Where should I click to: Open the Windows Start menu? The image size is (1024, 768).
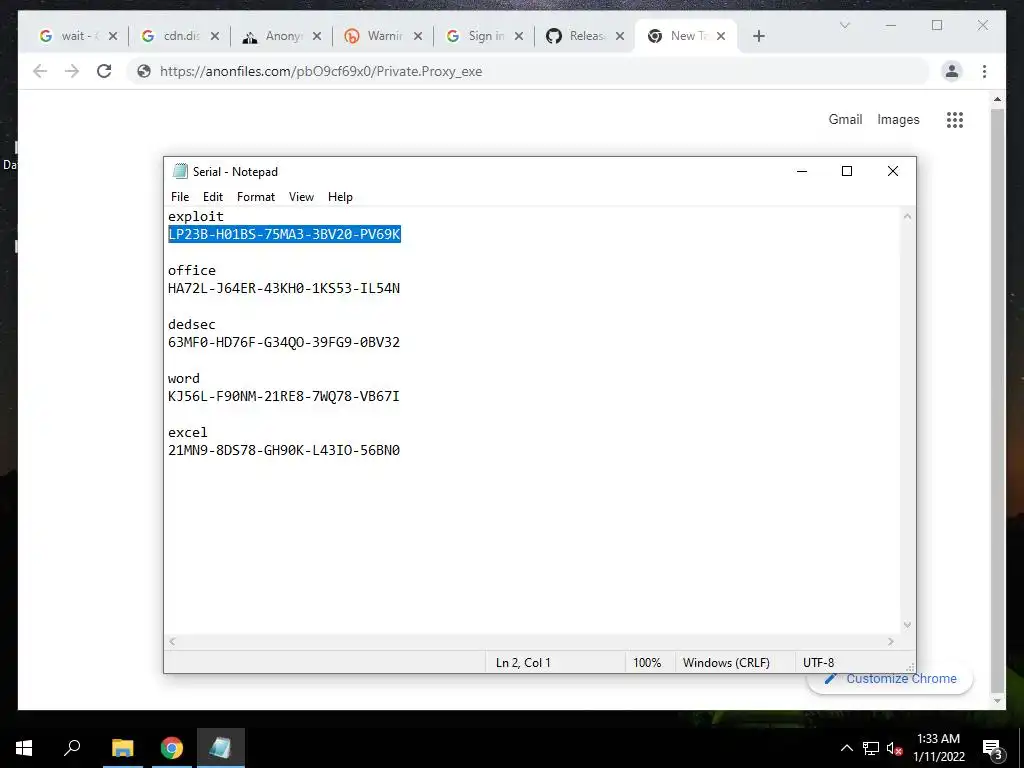click(24, 748)
